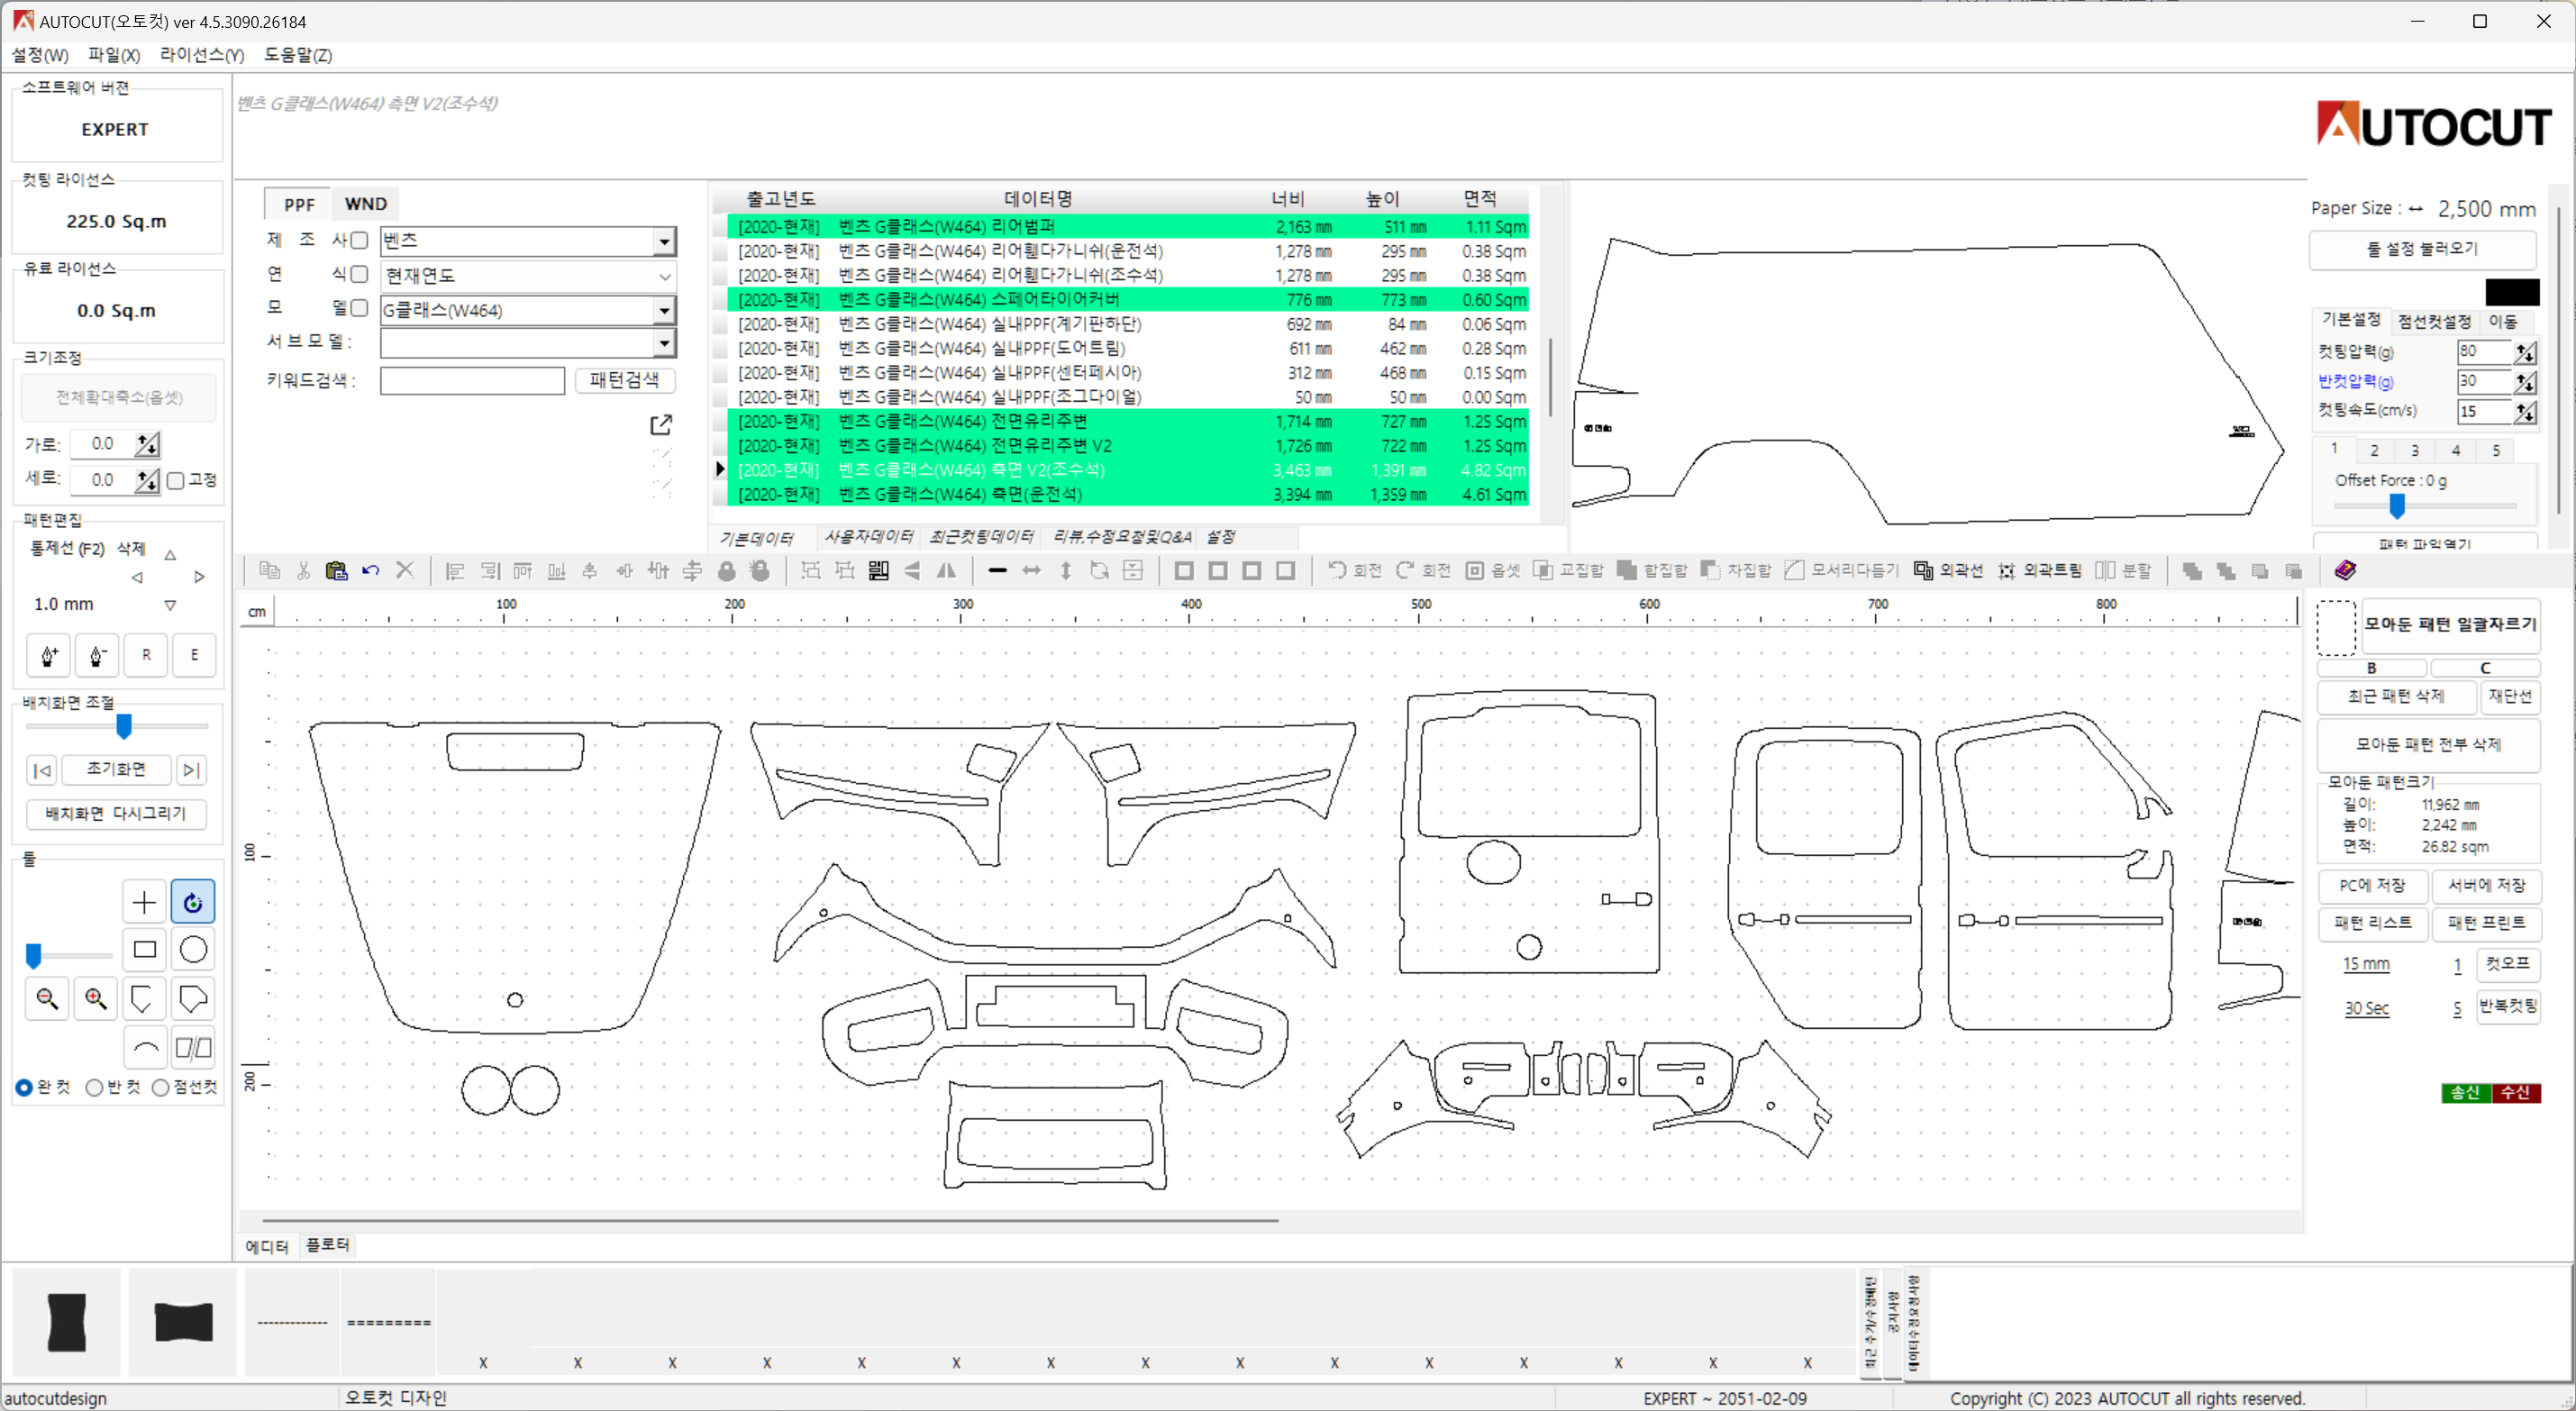Screen dimensions: 2576x1411
Task: Select the rotate tool in the tool panel
Action: tap(193, 902)
